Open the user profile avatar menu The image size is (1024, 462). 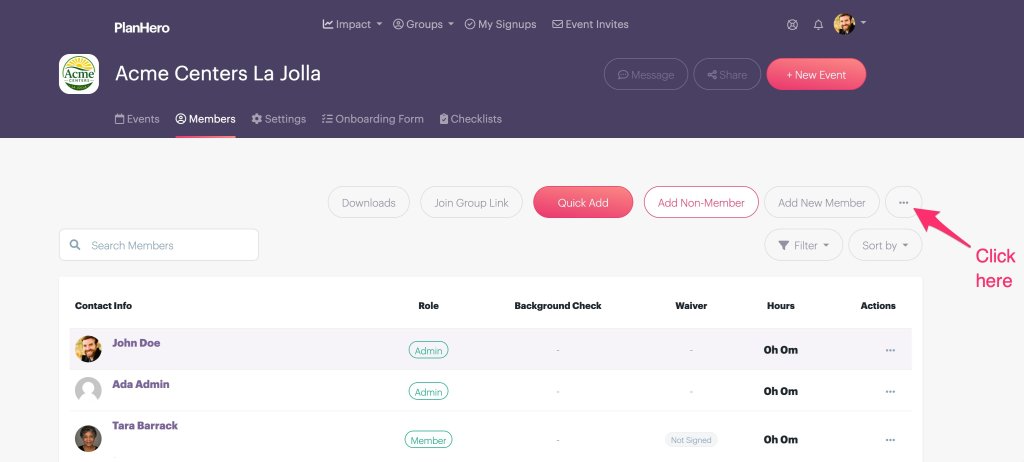(849, 24)
